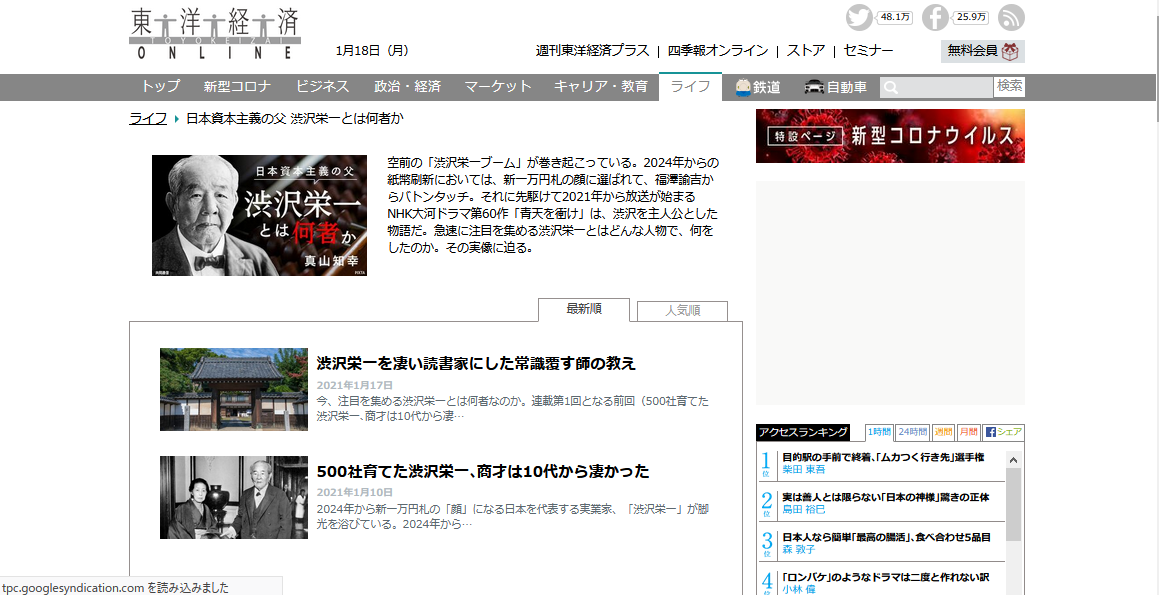This screenshot has height=595, width=1159.
Task: Open the トップ navigation item
Action: point(160,86)
